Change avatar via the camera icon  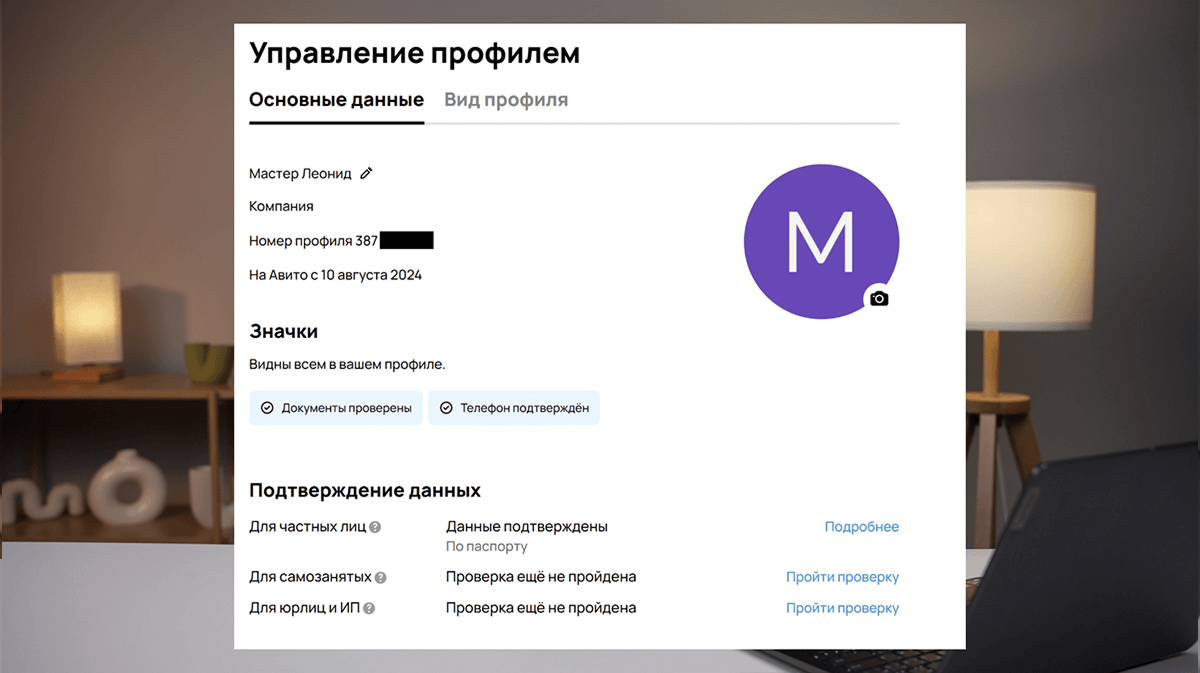pos(878,298)
